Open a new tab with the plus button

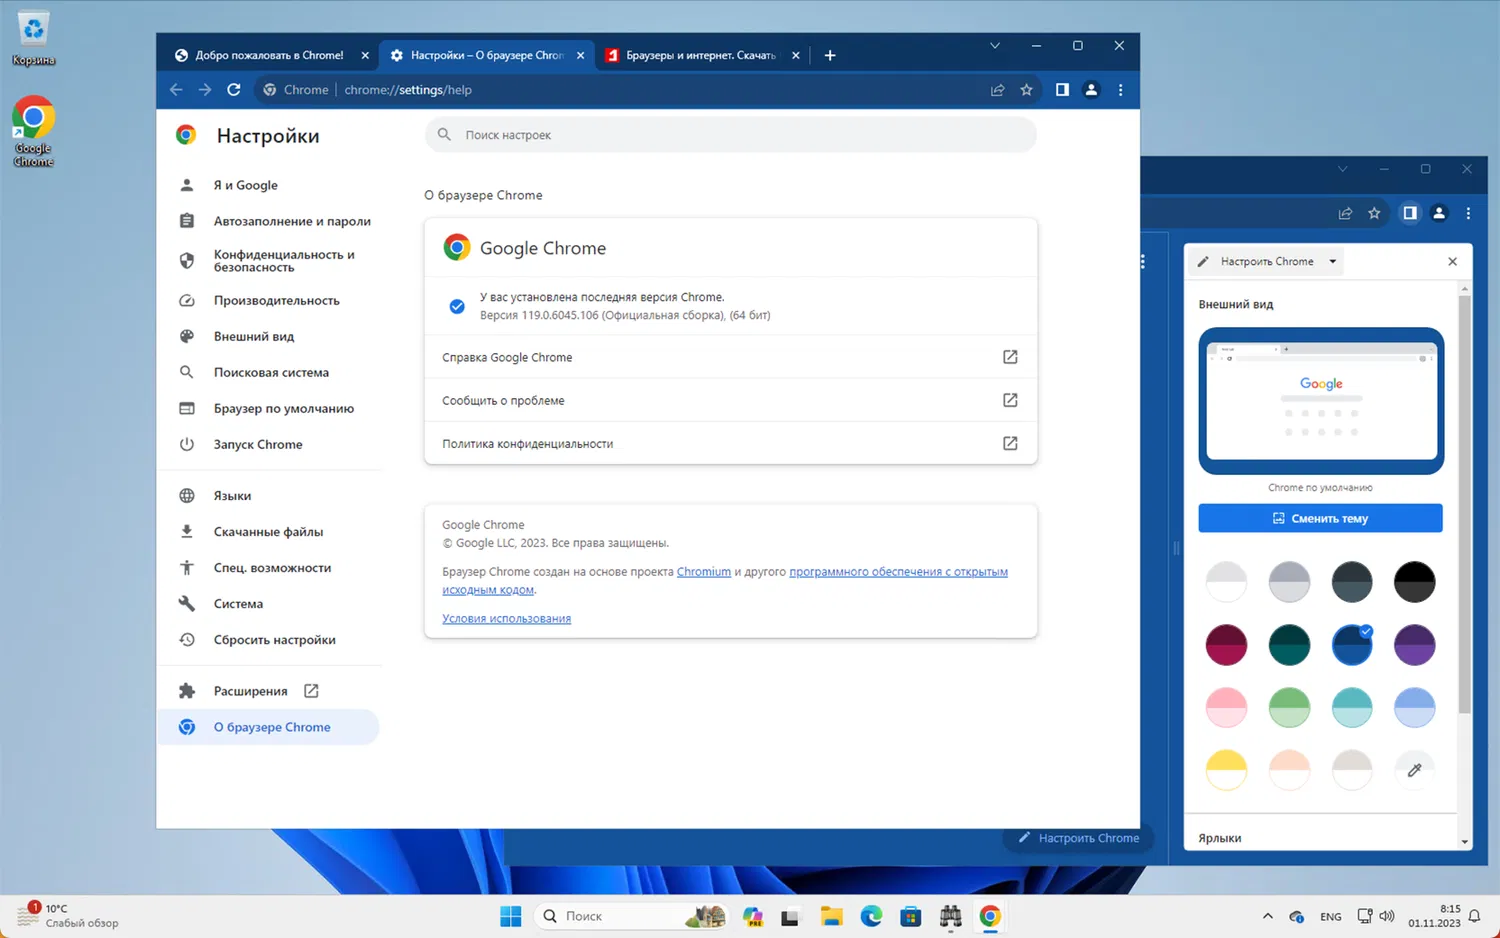[x=830, y=55]
